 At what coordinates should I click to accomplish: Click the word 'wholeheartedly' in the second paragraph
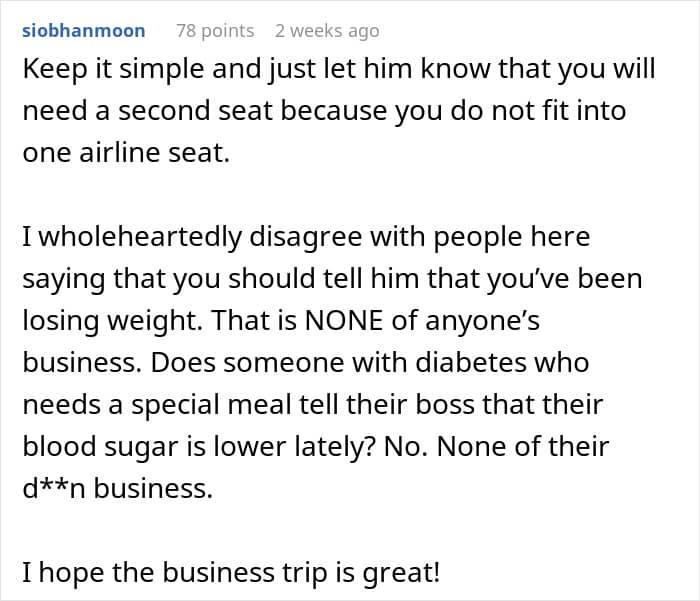click(140, 237)
